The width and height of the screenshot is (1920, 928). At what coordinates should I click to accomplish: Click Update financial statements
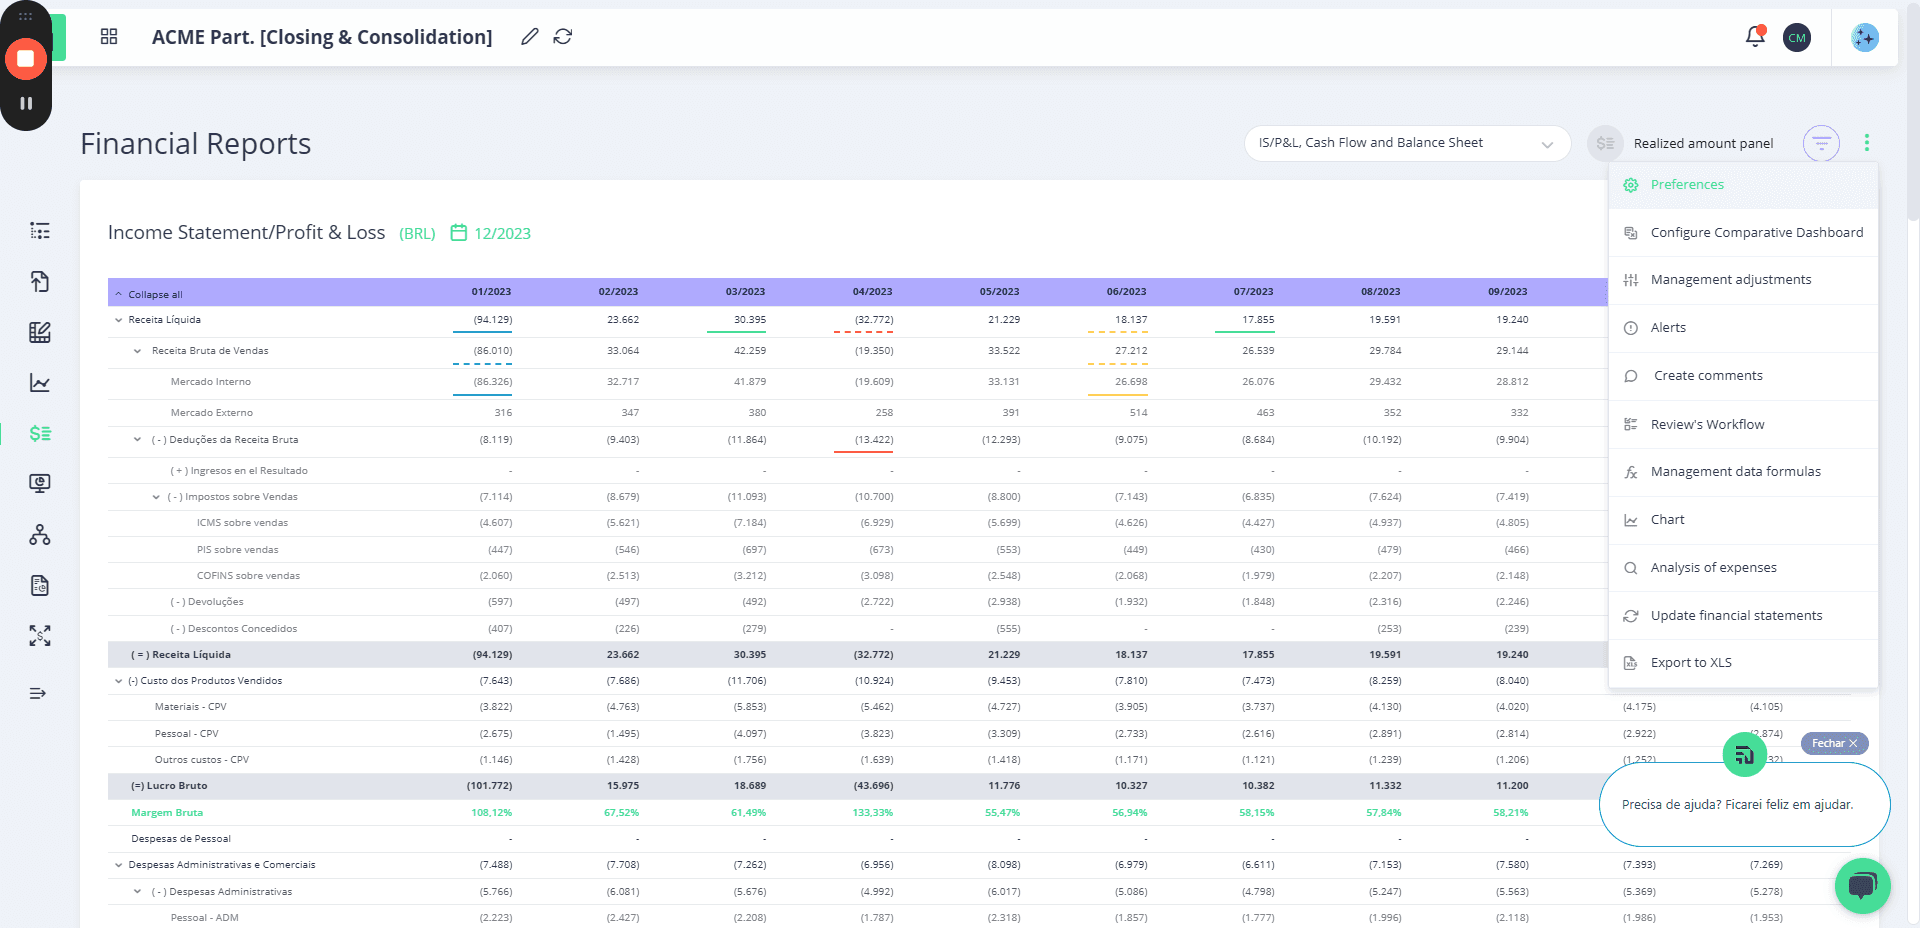[1743, 616]
